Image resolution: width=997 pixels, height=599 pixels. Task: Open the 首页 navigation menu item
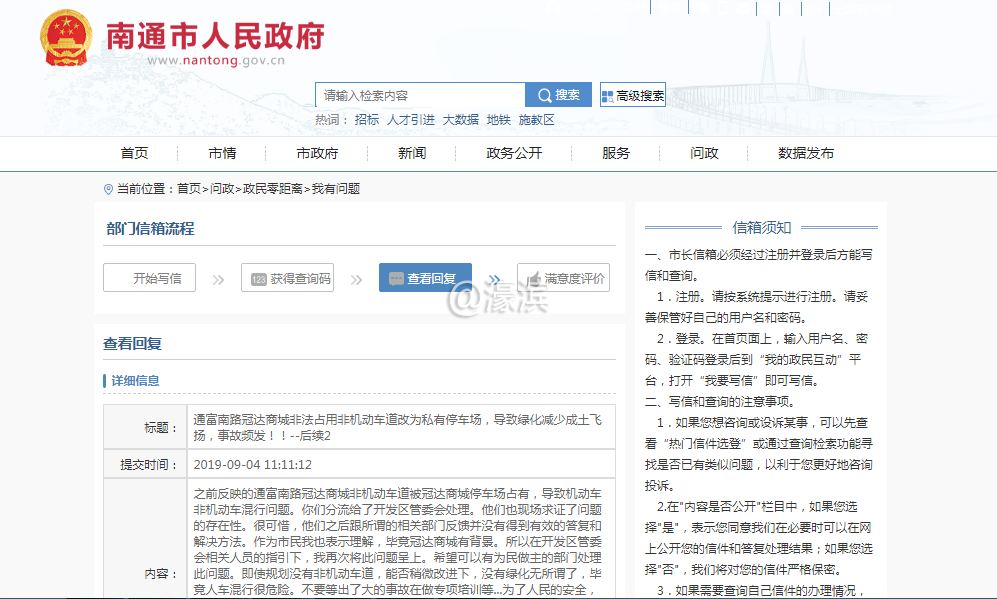click(x=134, y=153)
